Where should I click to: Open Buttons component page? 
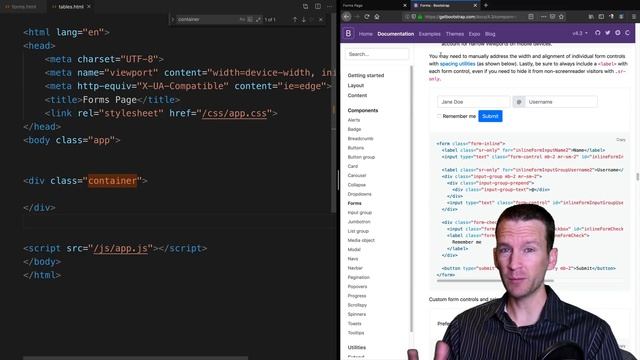click(x=356, y=148)
